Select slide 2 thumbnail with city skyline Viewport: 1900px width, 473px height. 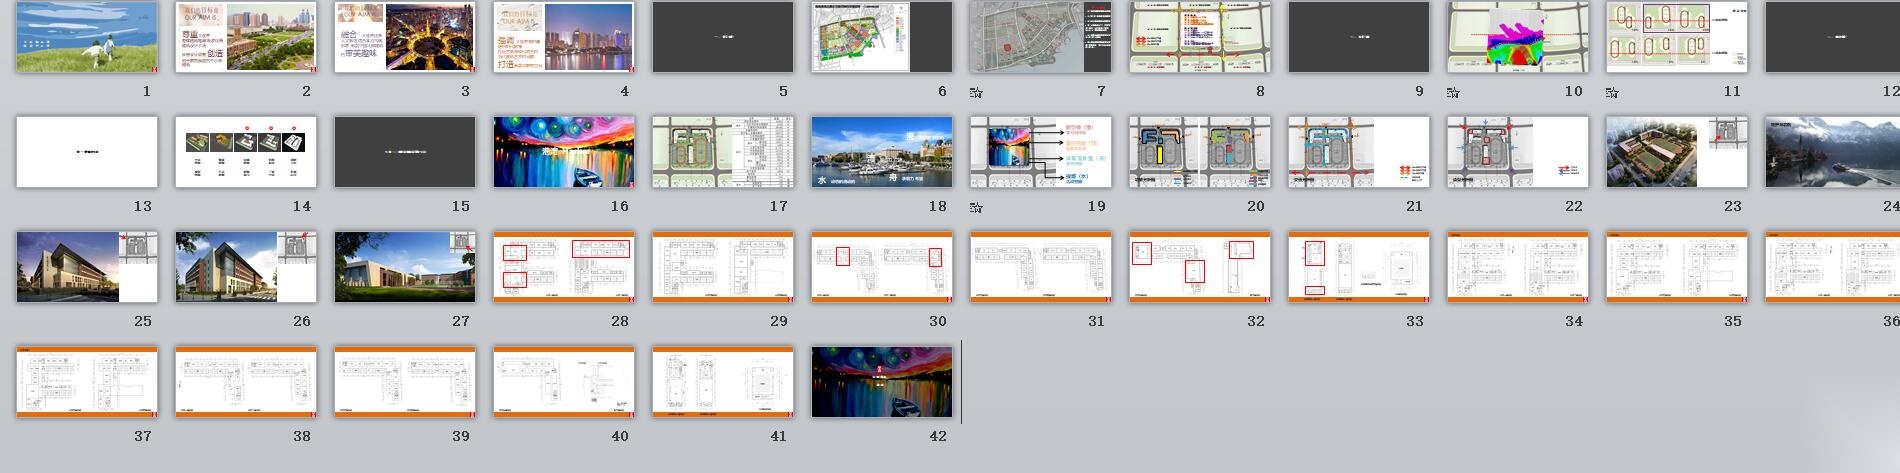pos(246,37)
